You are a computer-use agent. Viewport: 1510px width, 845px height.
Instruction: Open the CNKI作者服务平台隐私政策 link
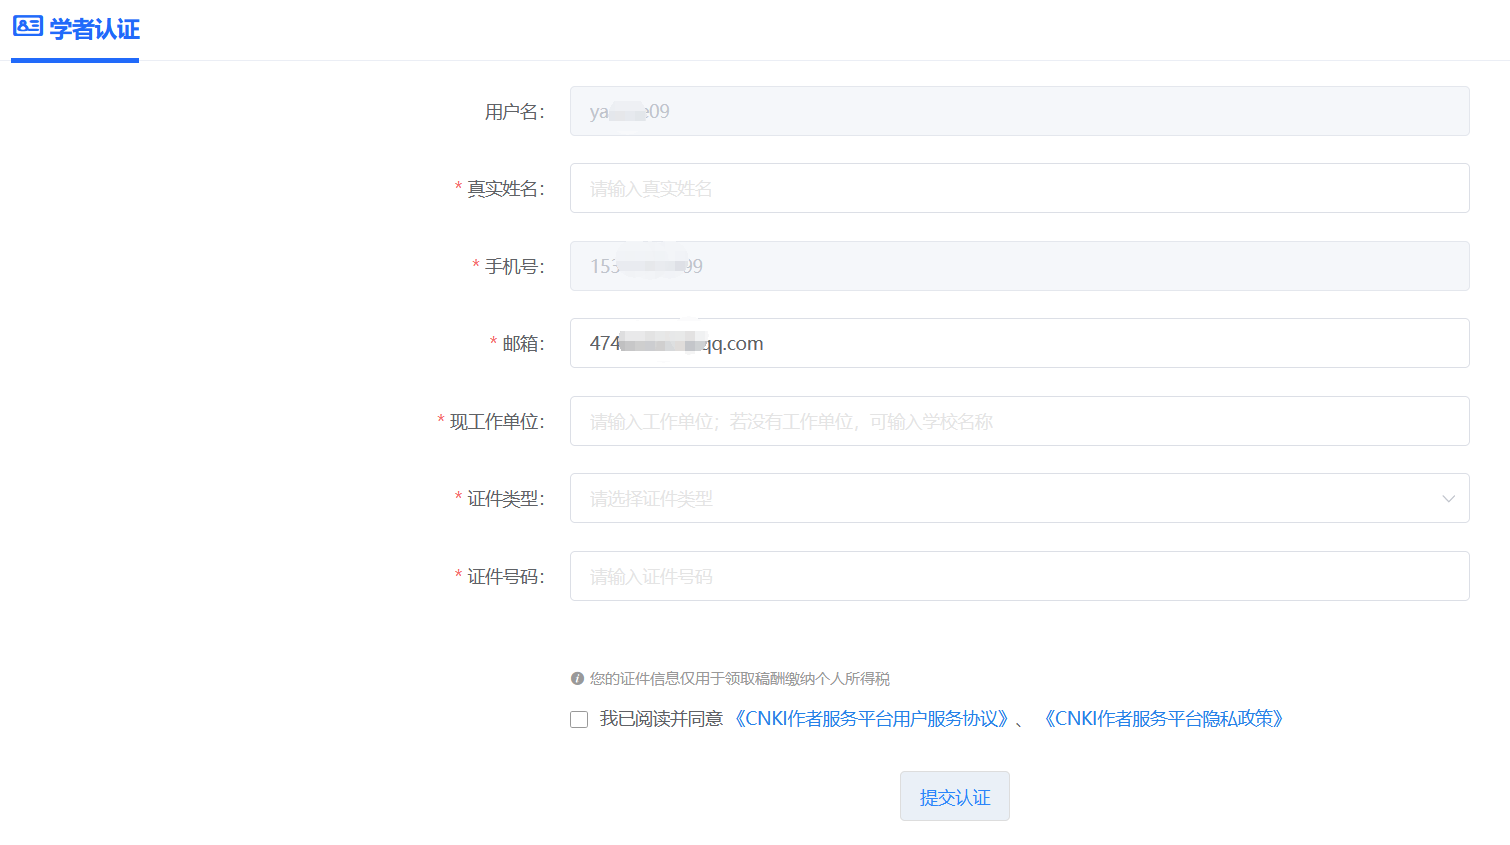pos(1163,719)
